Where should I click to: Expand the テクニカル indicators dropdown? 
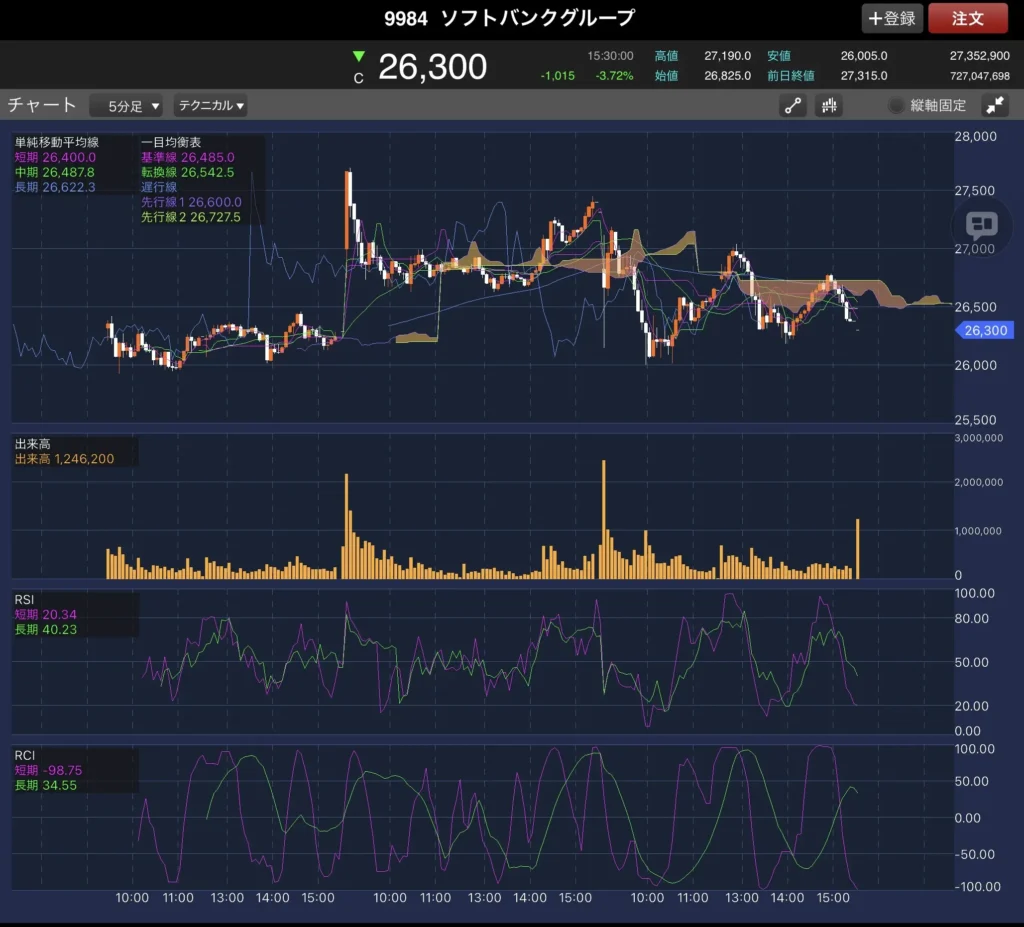point(211,106)
